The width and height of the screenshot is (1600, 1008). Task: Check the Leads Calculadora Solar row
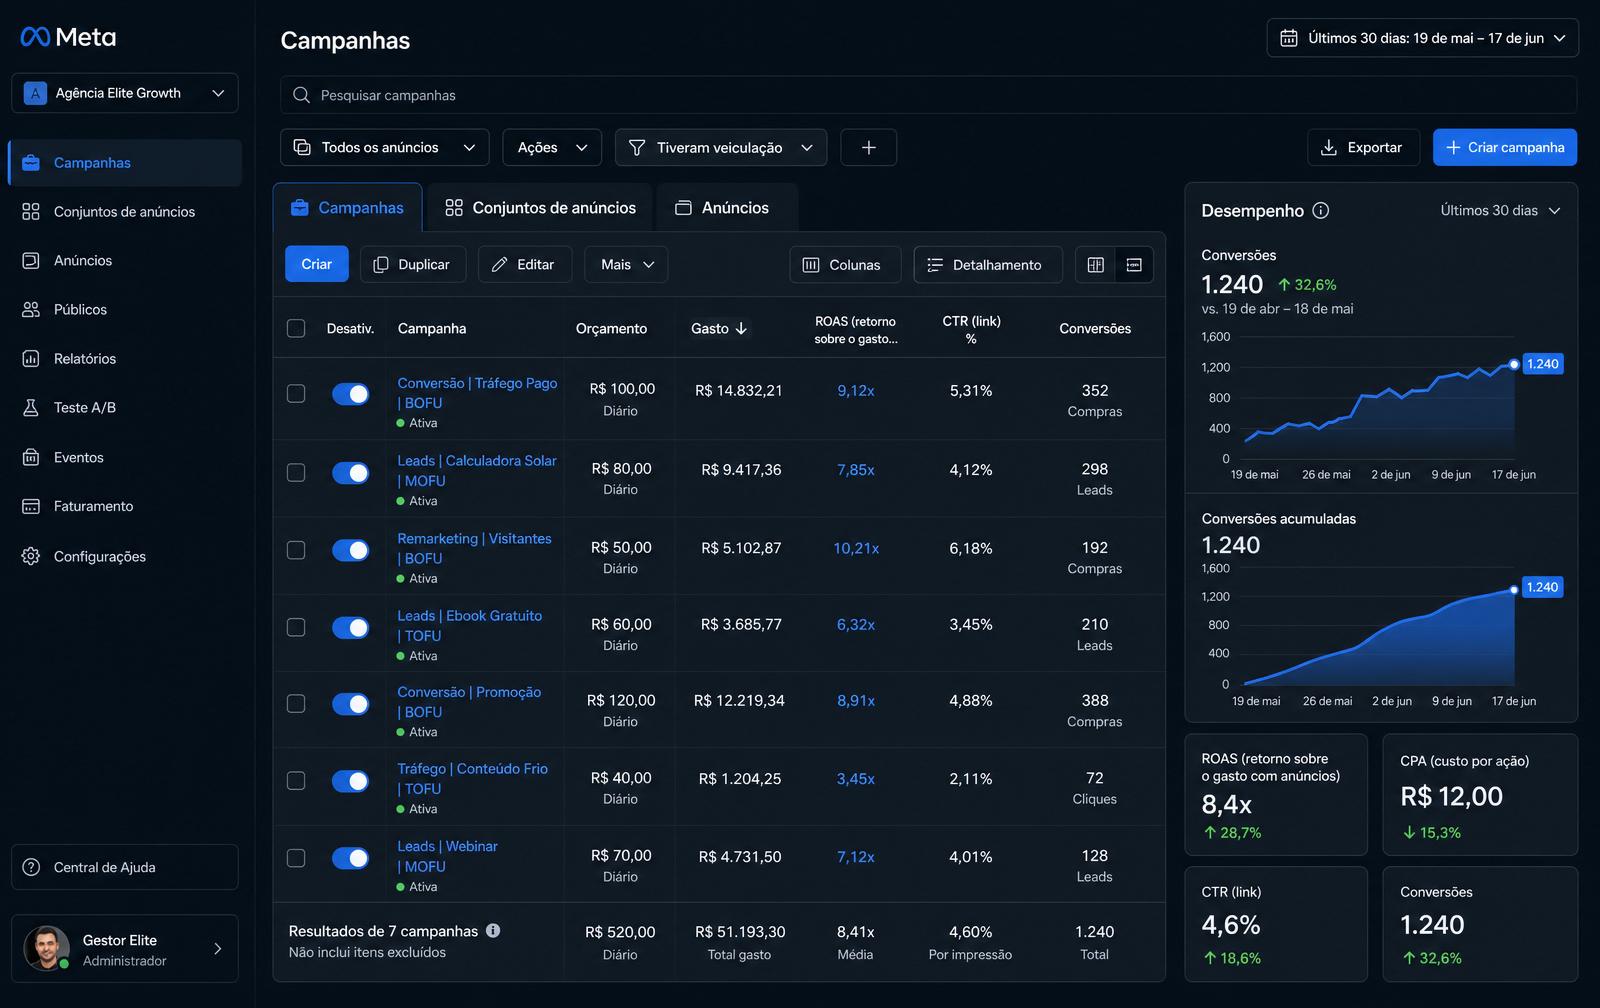point(296,472)
